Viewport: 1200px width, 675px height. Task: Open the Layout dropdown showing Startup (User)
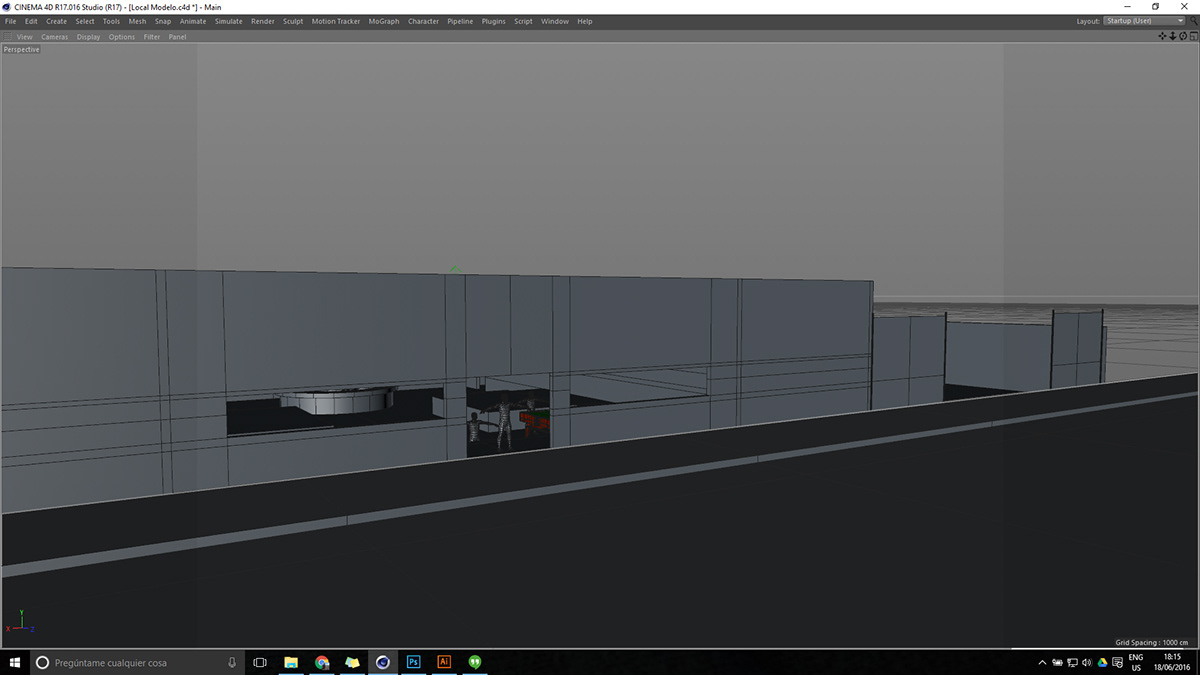tap(1144, 21)
